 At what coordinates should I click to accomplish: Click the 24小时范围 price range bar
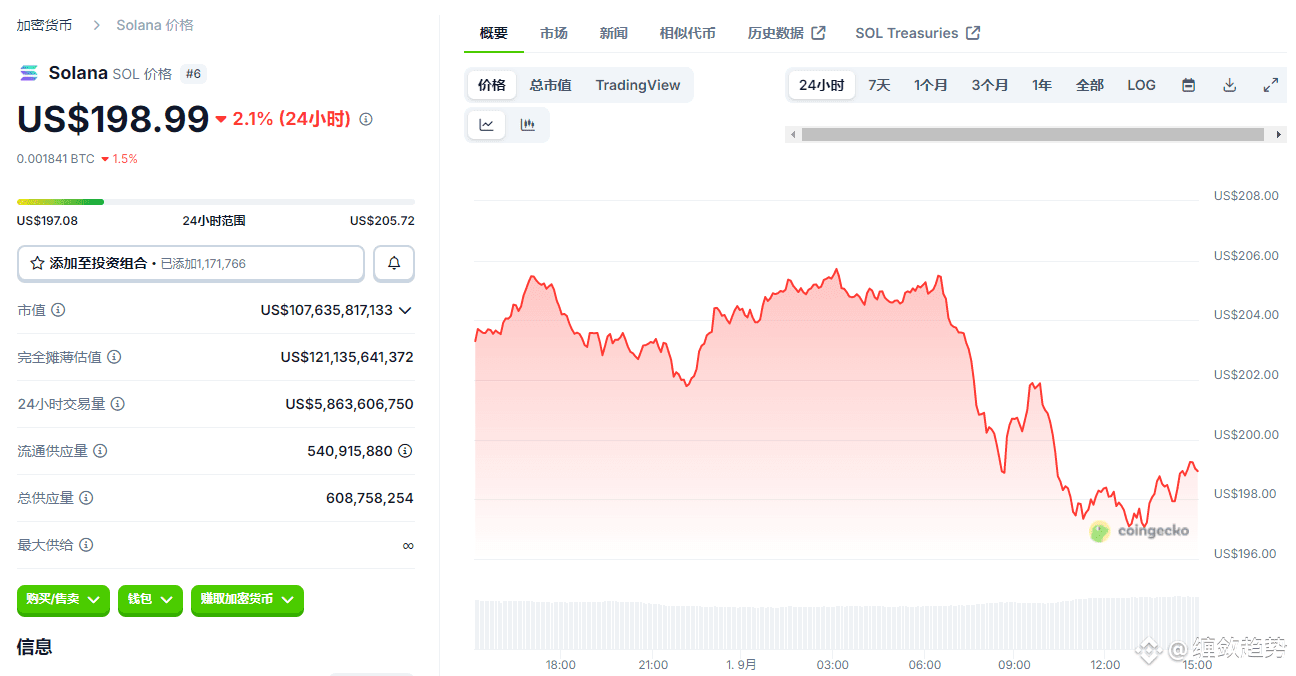216,202
